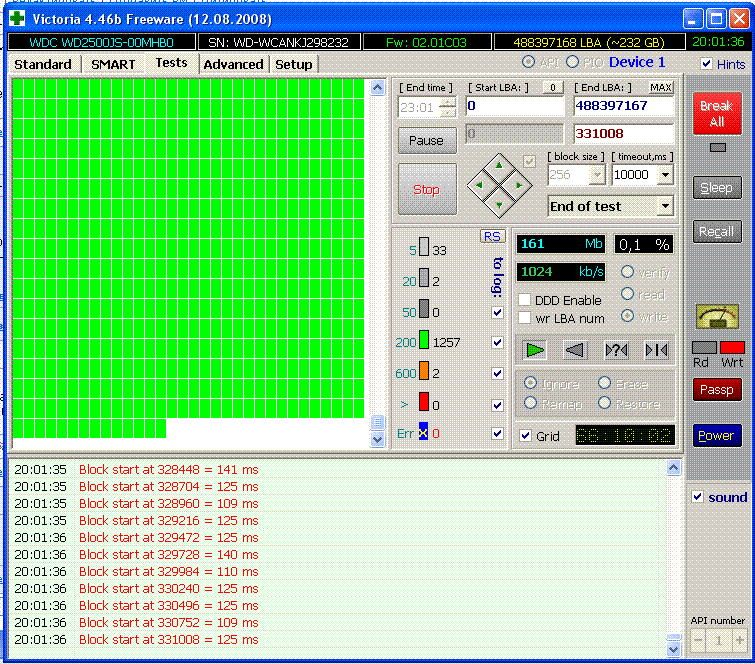Select the read radio option

[x=627, y=293]
